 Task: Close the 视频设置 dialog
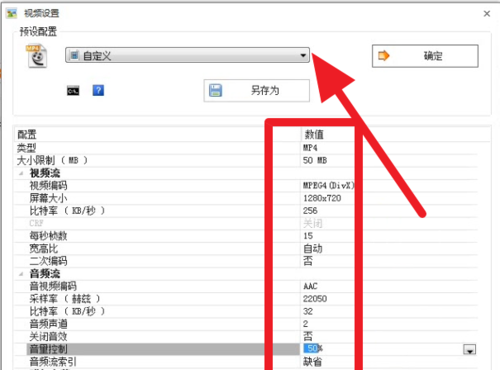click(487, 14)
